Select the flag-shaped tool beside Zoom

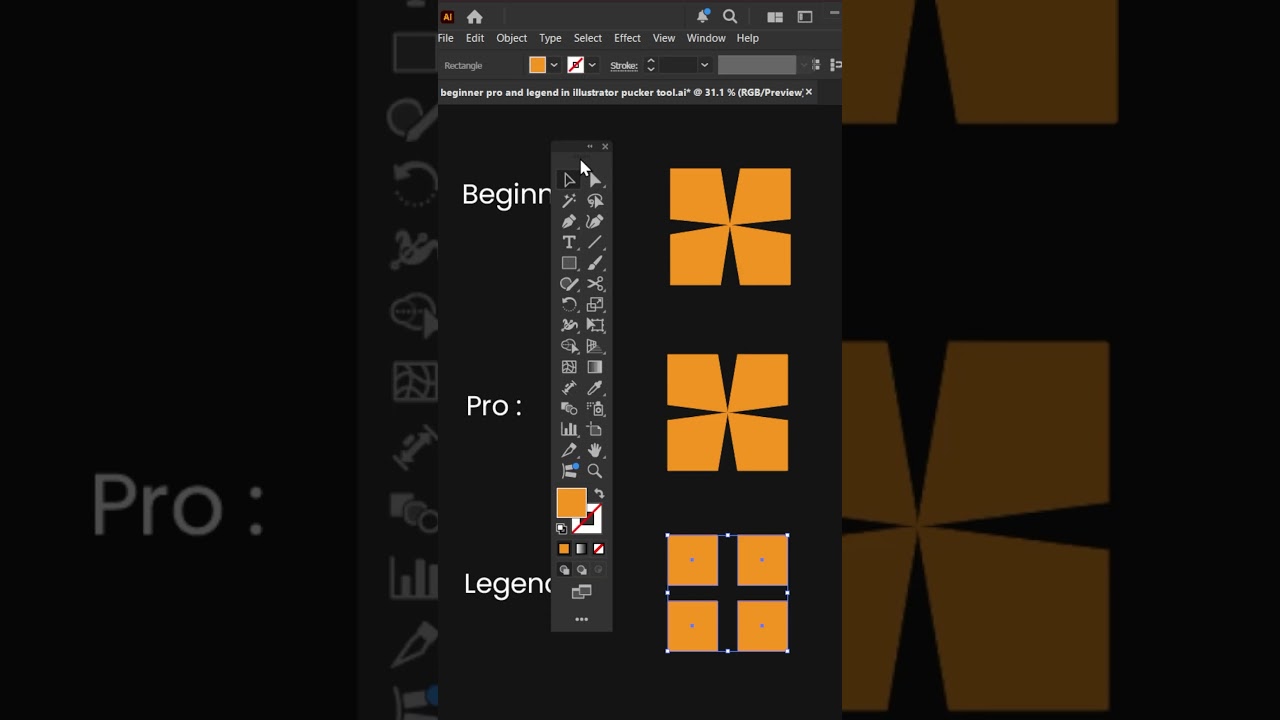[x=569, y=471]
